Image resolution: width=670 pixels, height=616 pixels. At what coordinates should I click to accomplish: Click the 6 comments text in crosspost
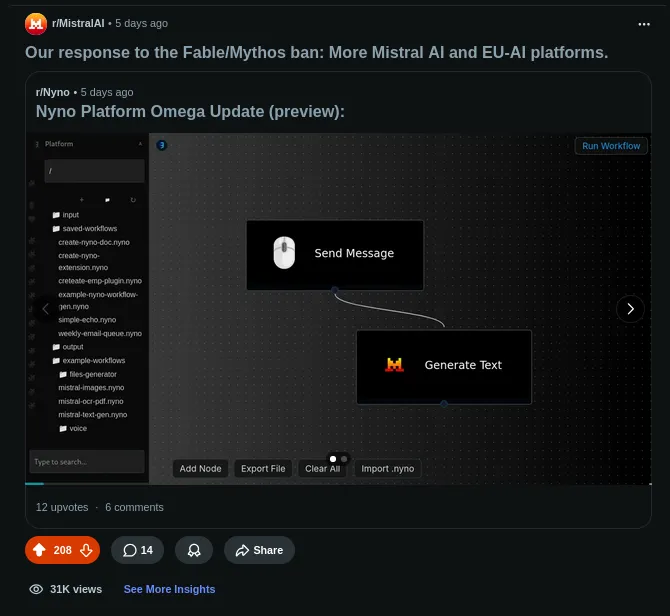click(134, 507)
